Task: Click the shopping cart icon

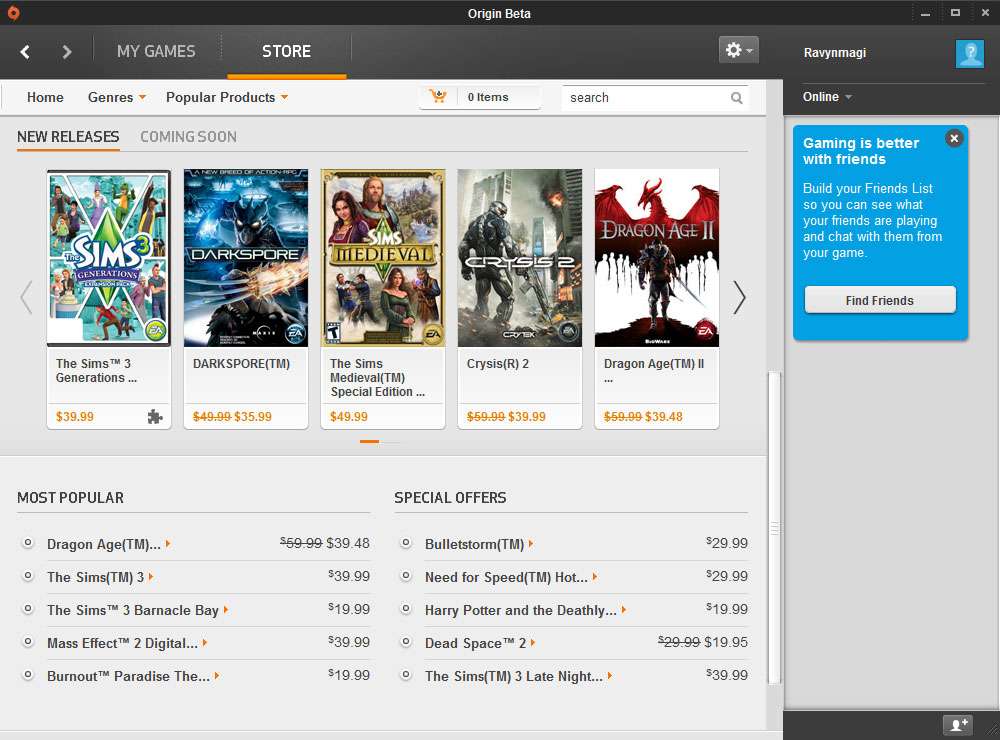Action: (x=437, y=97)
